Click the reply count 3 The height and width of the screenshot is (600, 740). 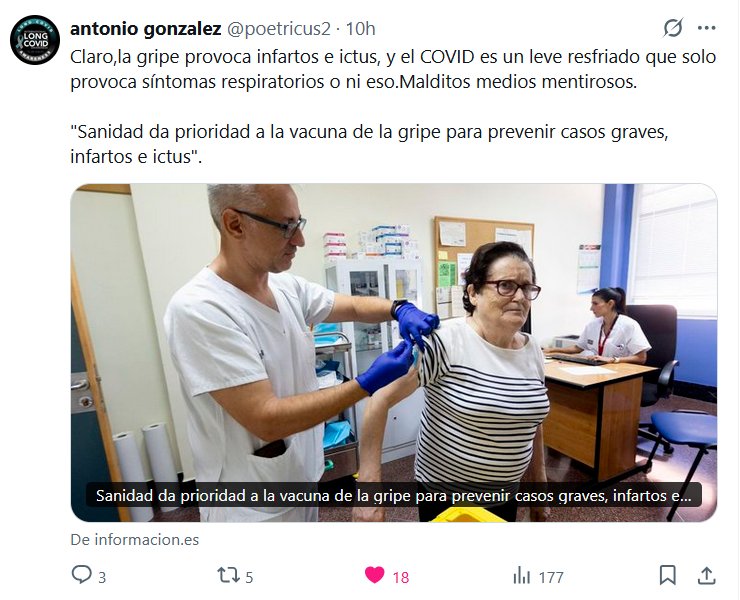[x=102, y=577]
